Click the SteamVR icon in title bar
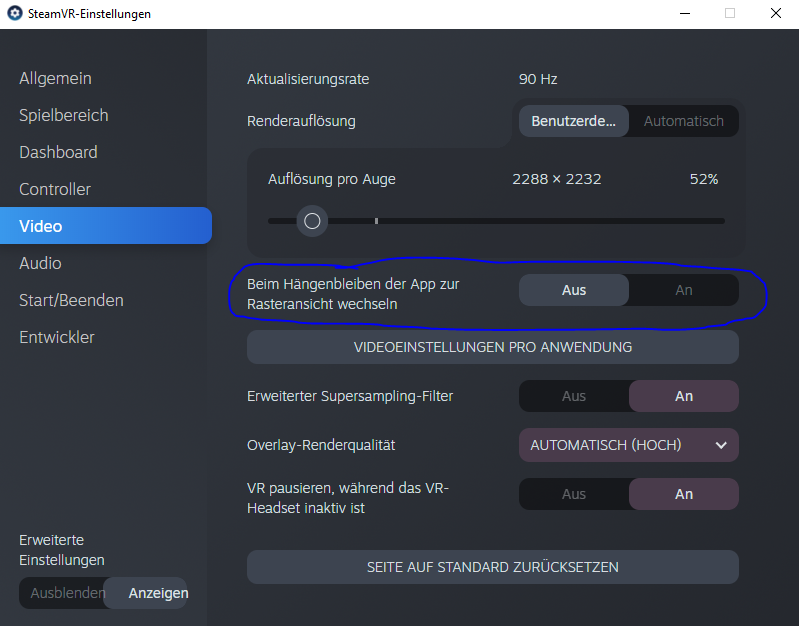 (15, 13)
